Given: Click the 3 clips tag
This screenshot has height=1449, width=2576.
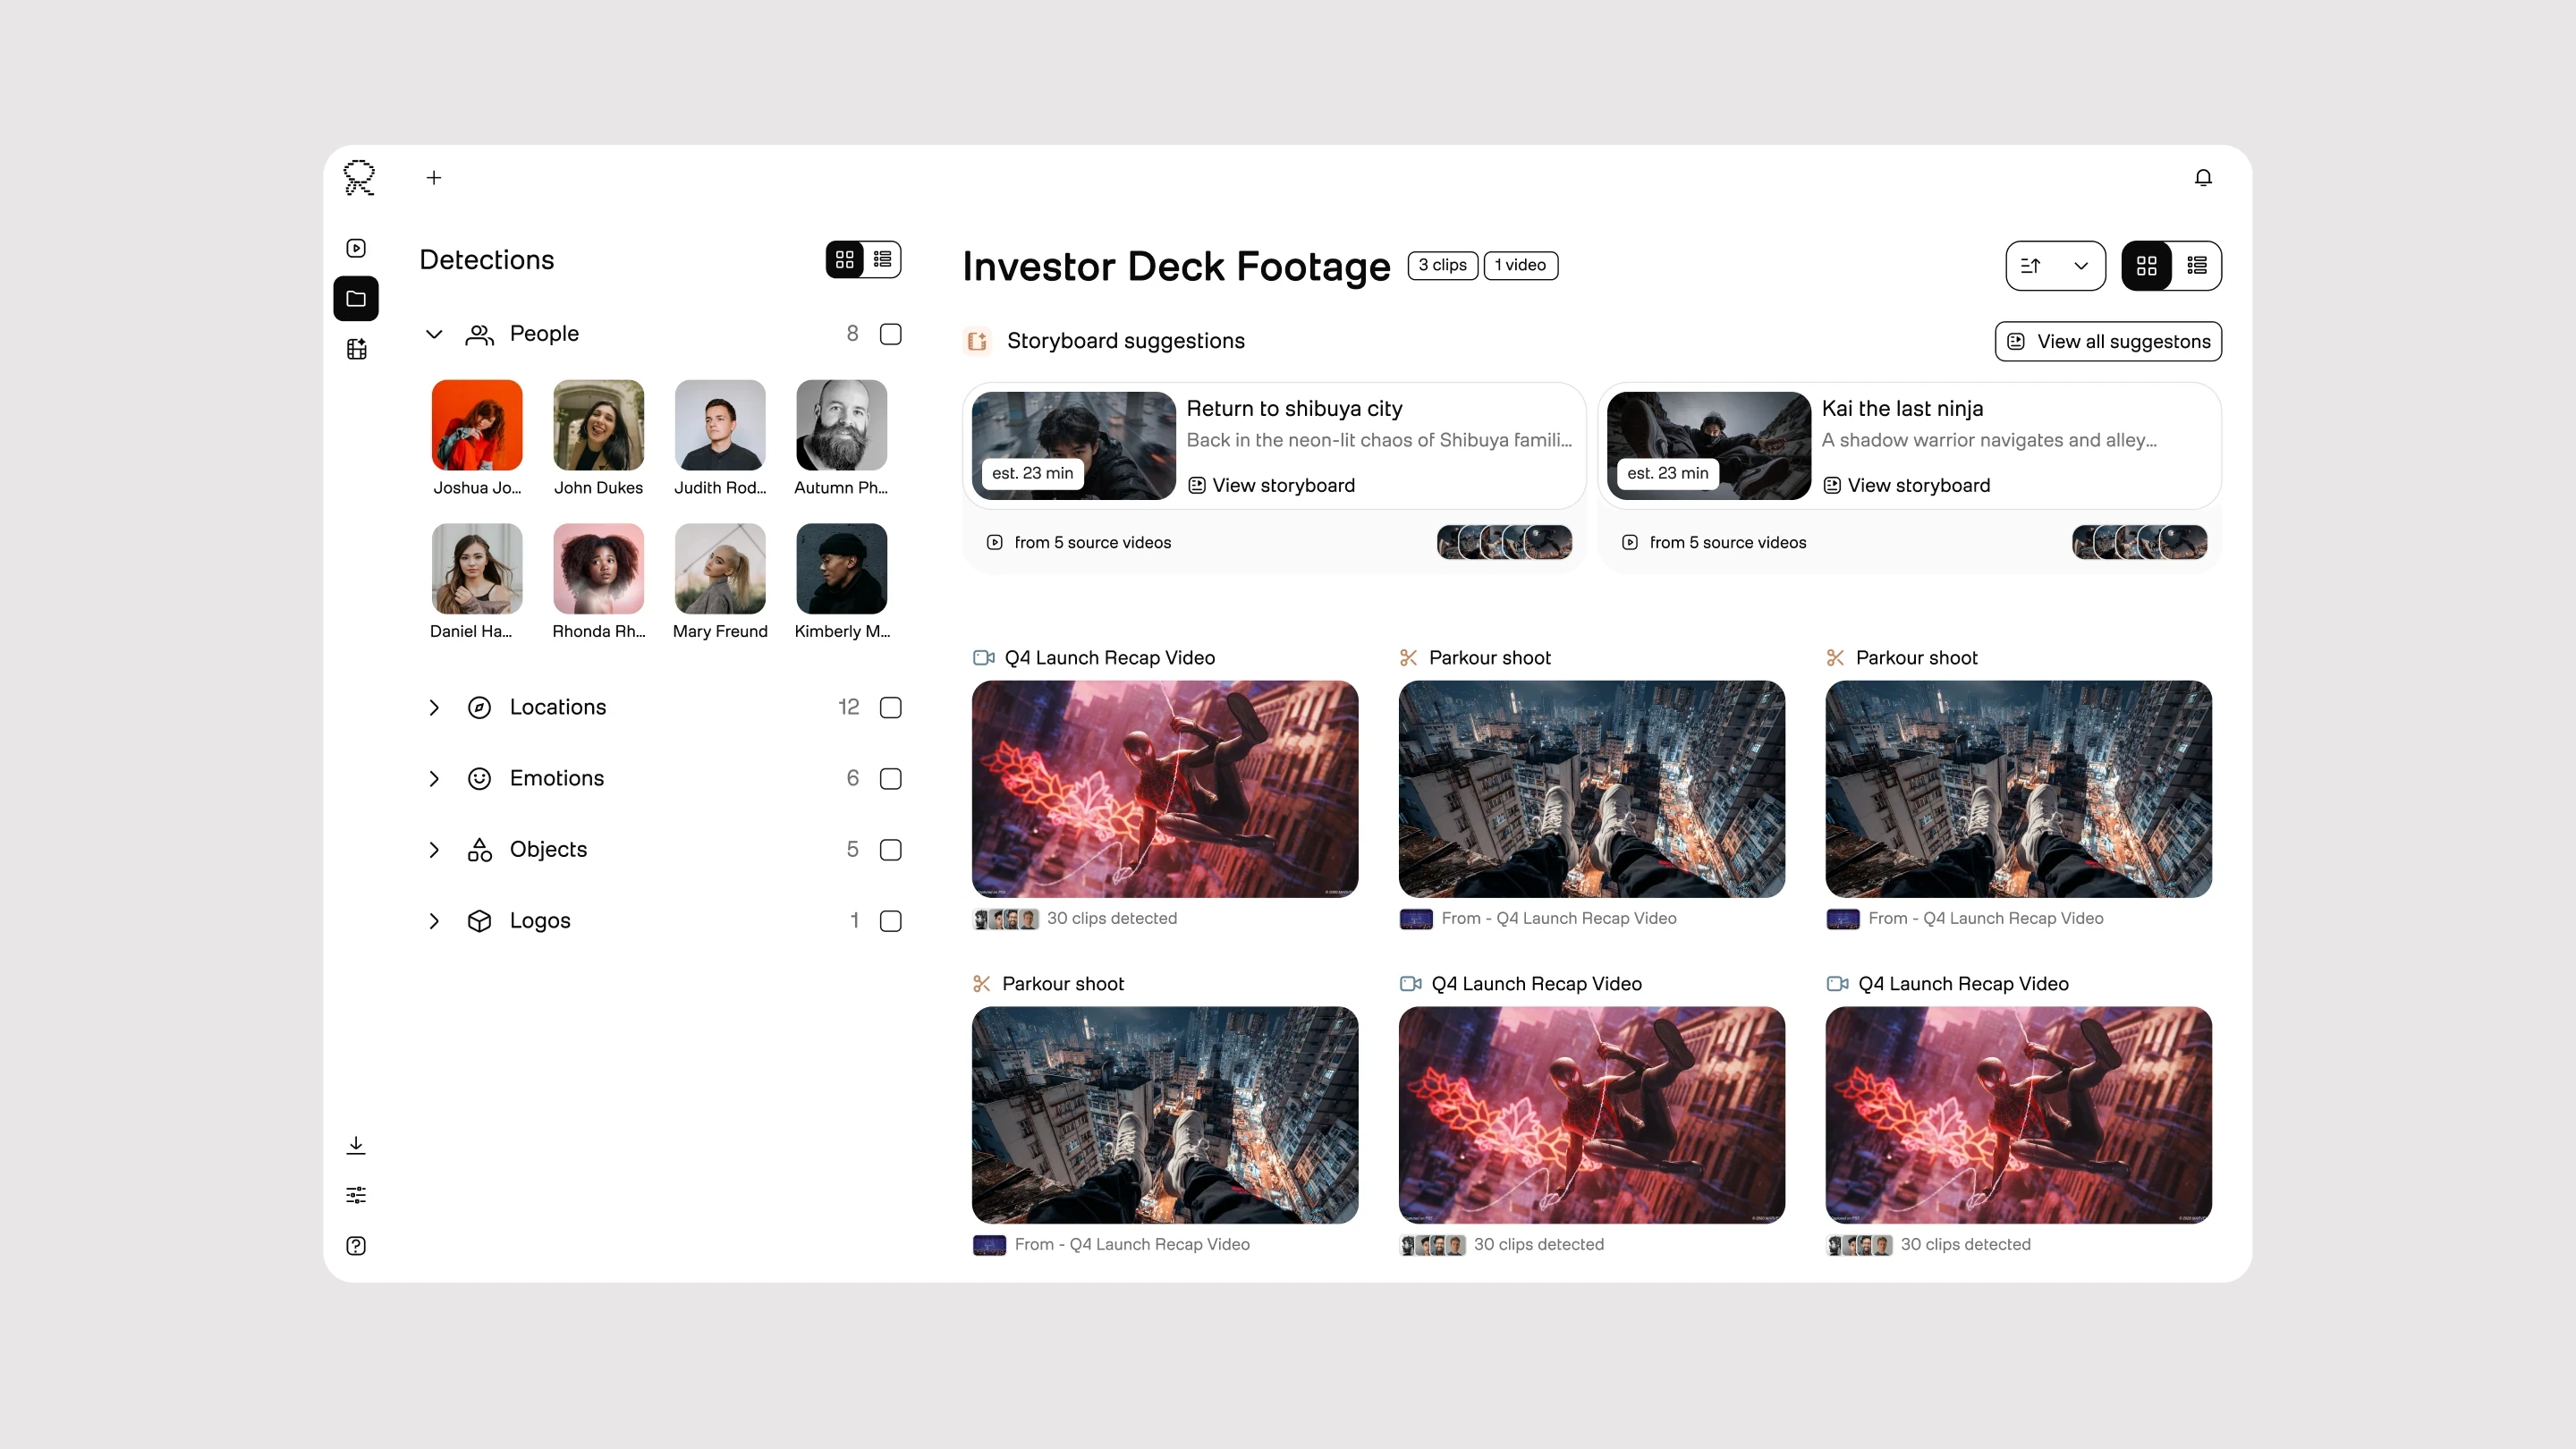Looking at the screenshot, I should tap(1442, 265).
